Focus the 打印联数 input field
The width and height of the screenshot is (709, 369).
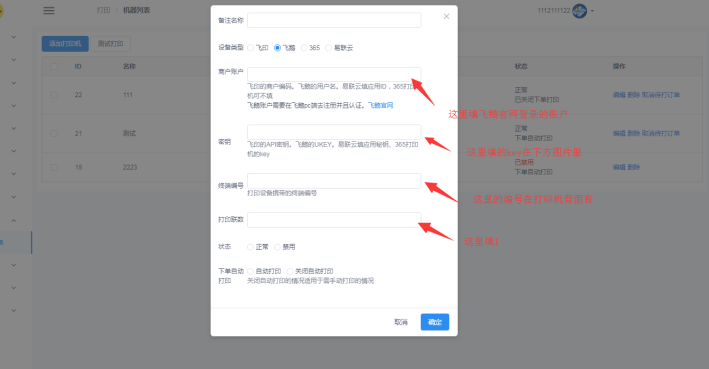click(x=334, y=220)
